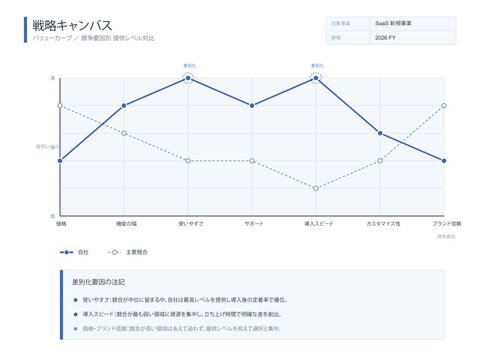Click the blue bullet of the 使いやすさ note

(76, 300)
